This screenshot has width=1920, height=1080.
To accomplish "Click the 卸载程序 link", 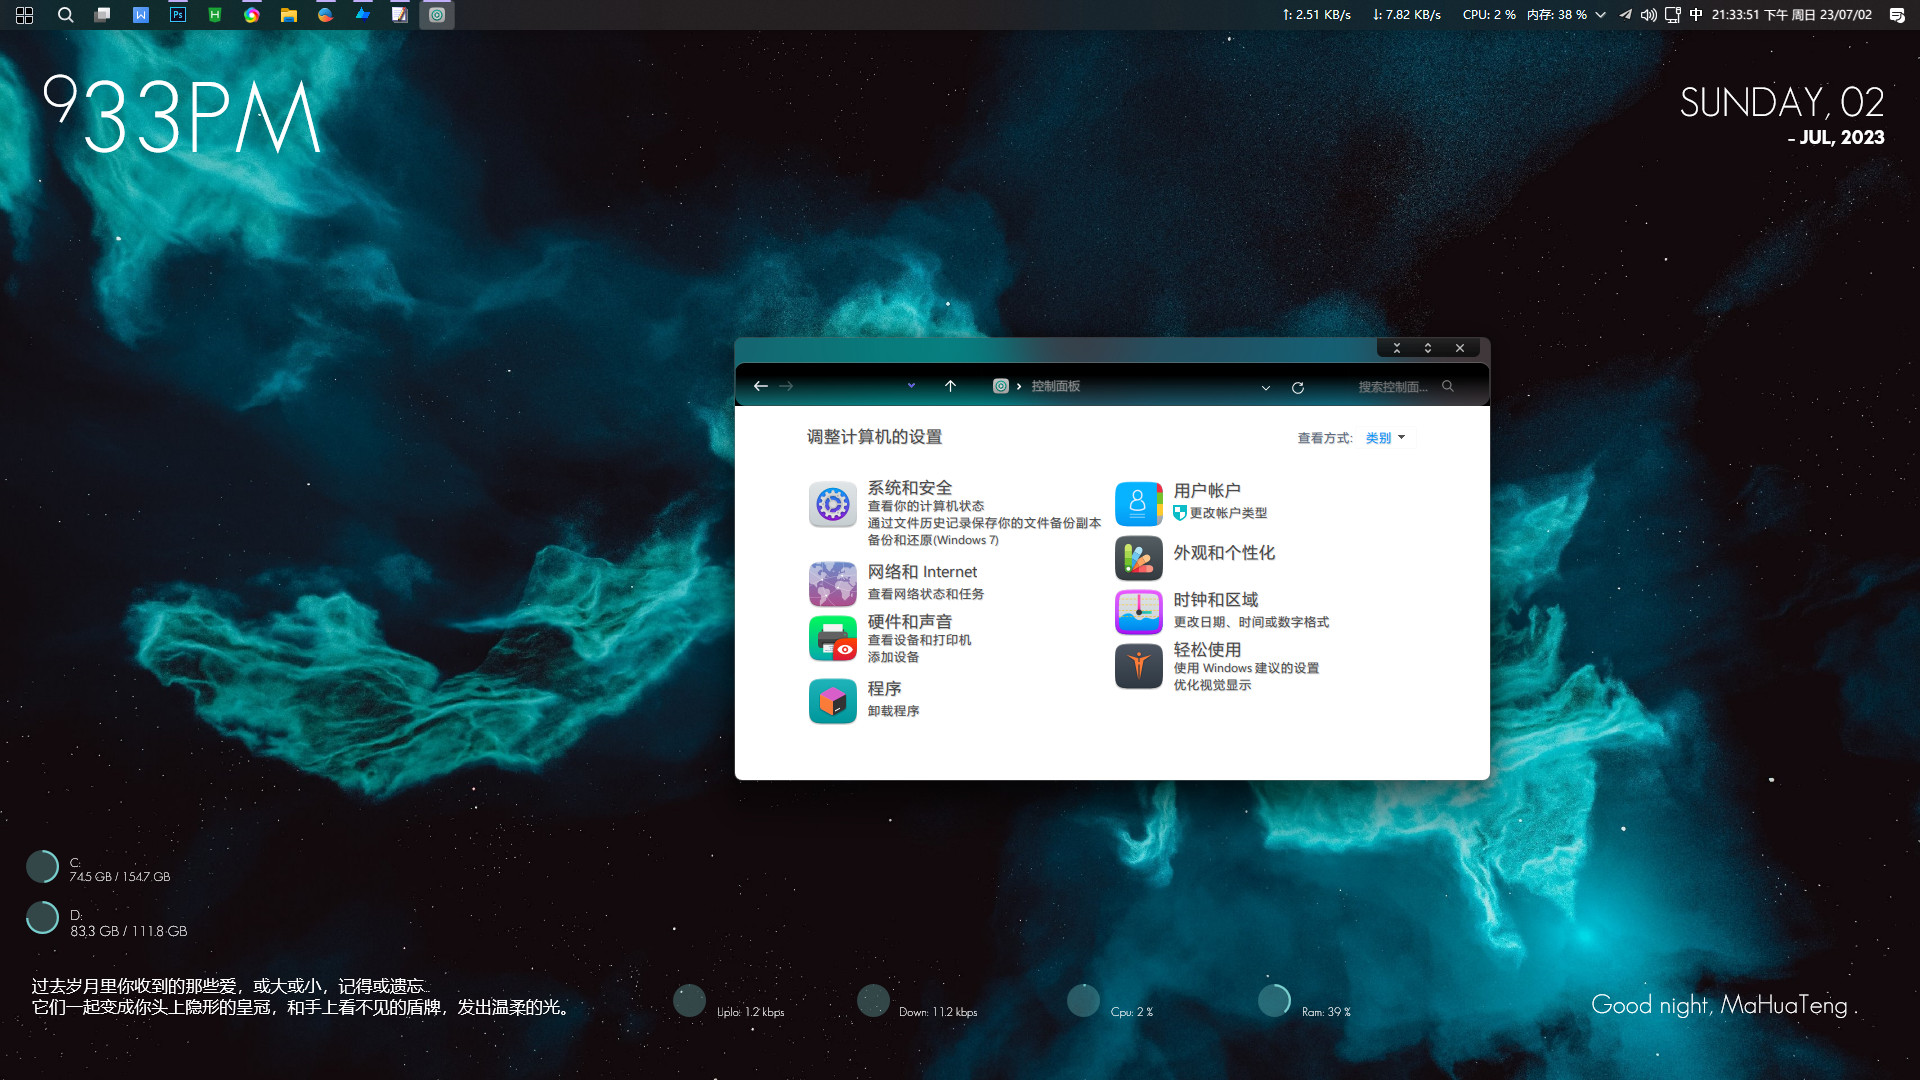I will [x=895, y=710].
